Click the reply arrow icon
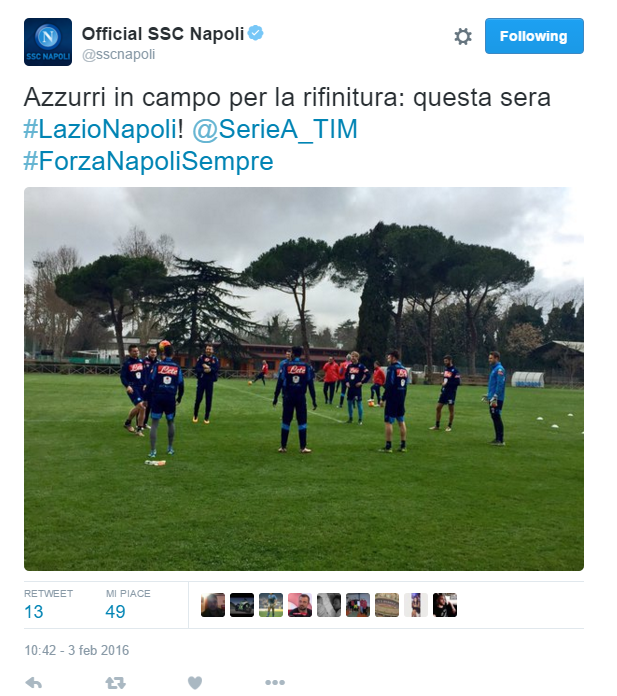 [x=34, y=683]
